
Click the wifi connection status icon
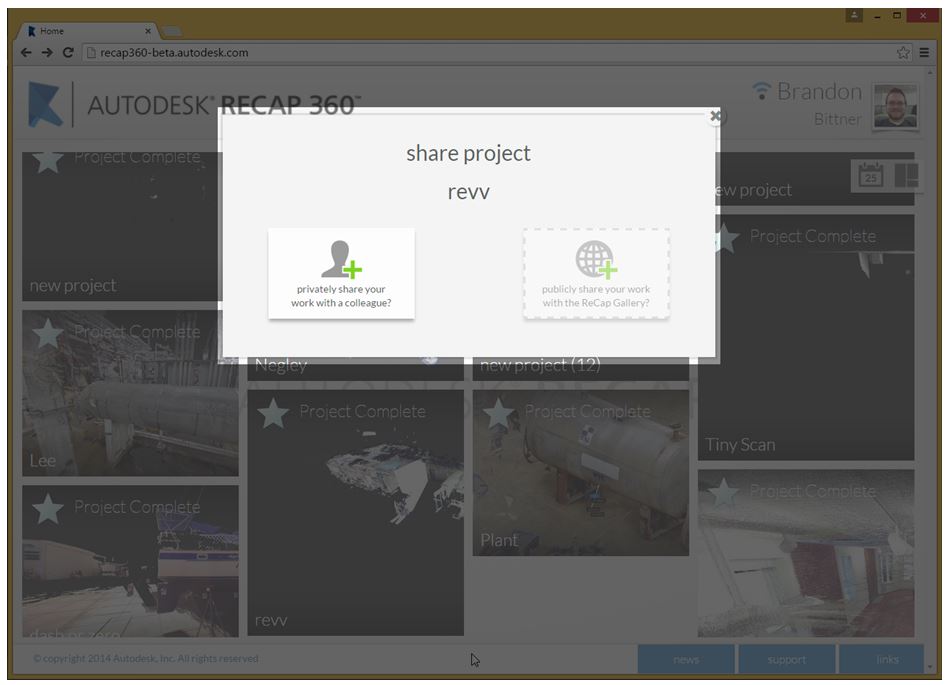[762, 91]
